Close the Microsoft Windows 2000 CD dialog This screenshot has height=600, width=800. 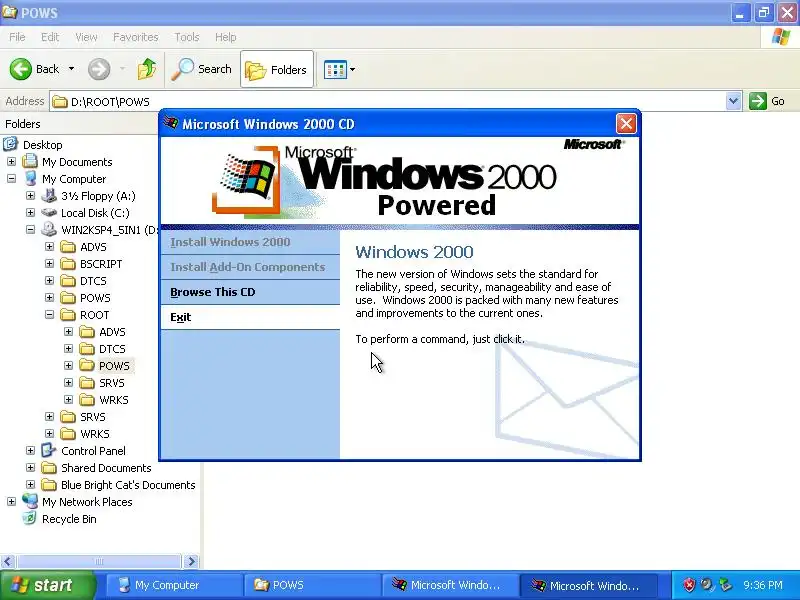point(626,123)
